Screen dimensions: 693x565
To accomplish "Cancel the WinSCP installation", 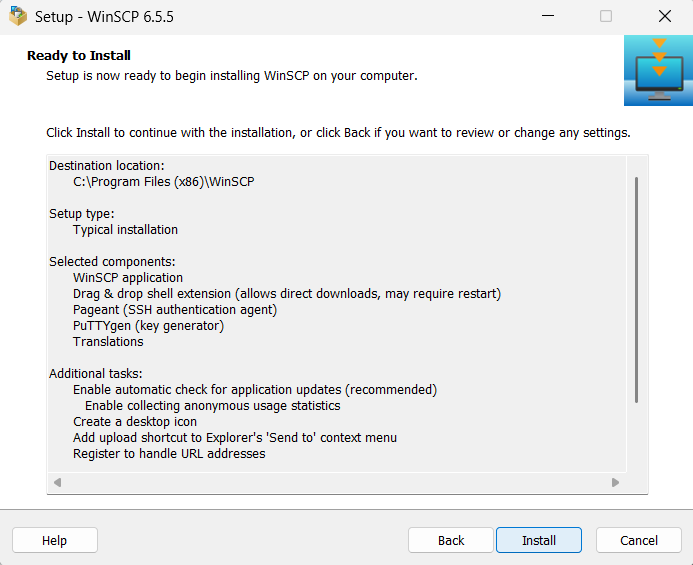I will [638, 540].
